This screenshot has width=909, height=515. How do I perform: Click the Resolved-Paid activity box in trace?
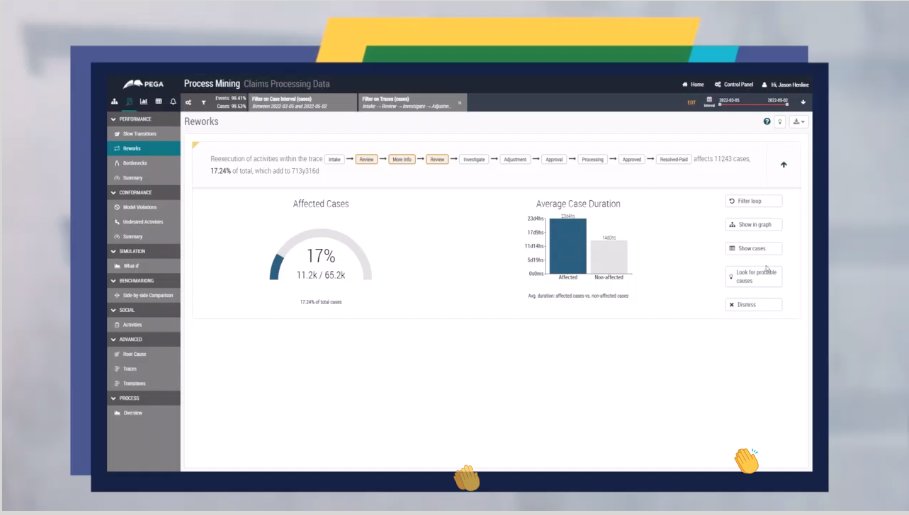point(674,159)
